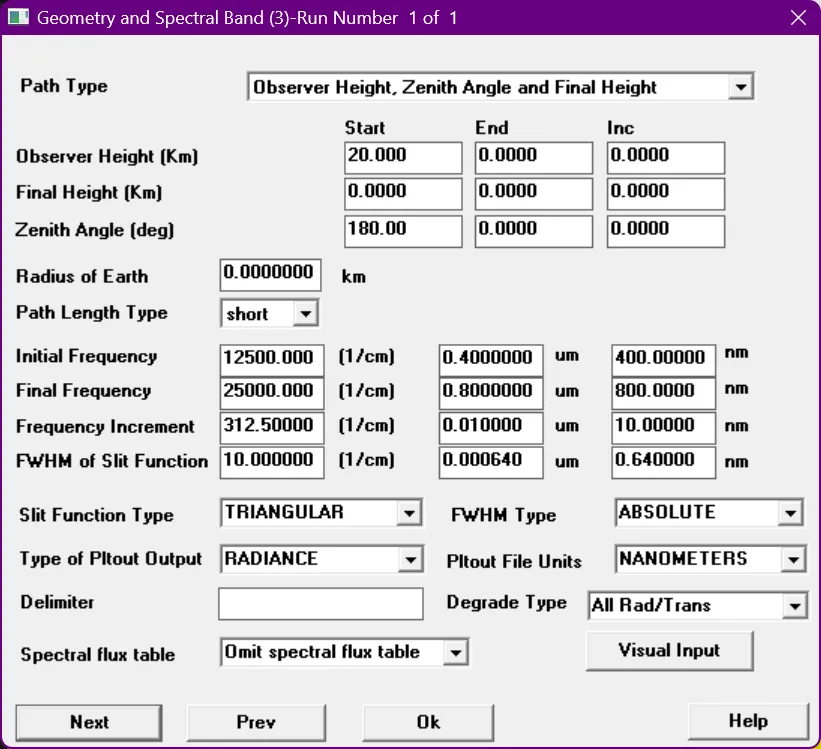821x749 pixels.
Task: Select the empty Delimiter text box
Action: pyautogui.click(x=321, y=604)
